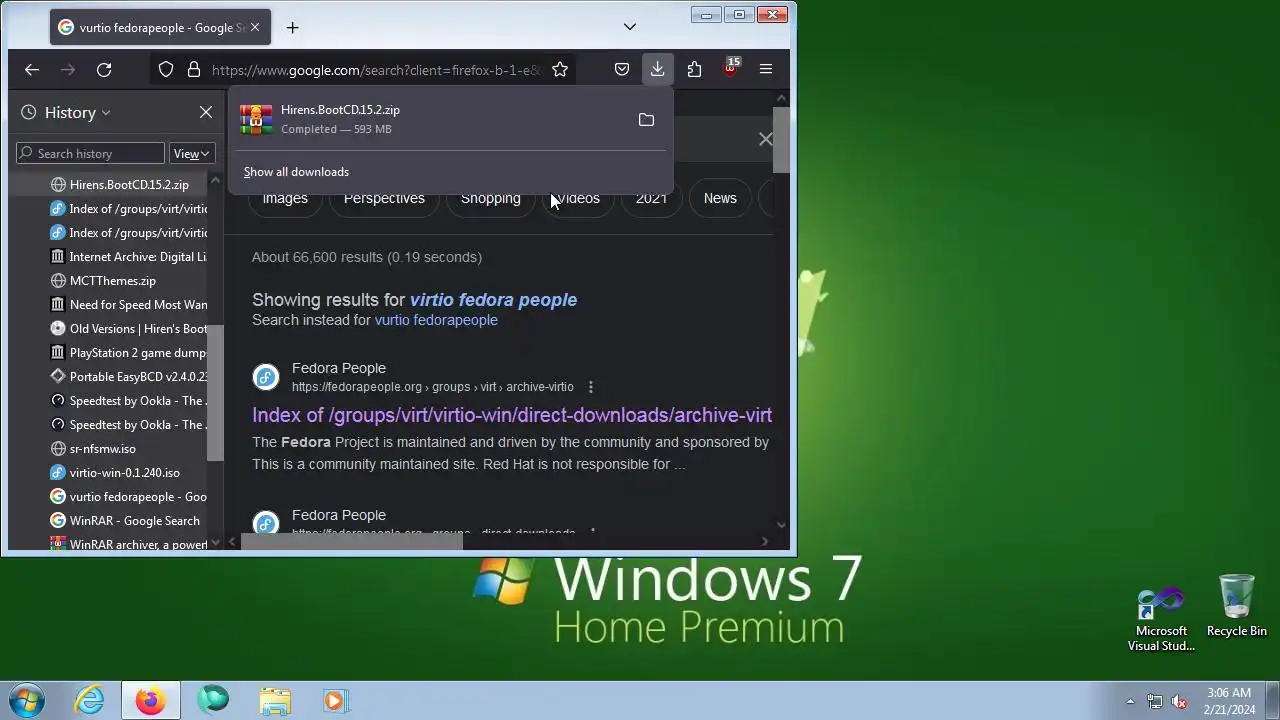Open WinRAR archiver history entry
Screen dimensions: 1280x720
click(x=128, y=544)
